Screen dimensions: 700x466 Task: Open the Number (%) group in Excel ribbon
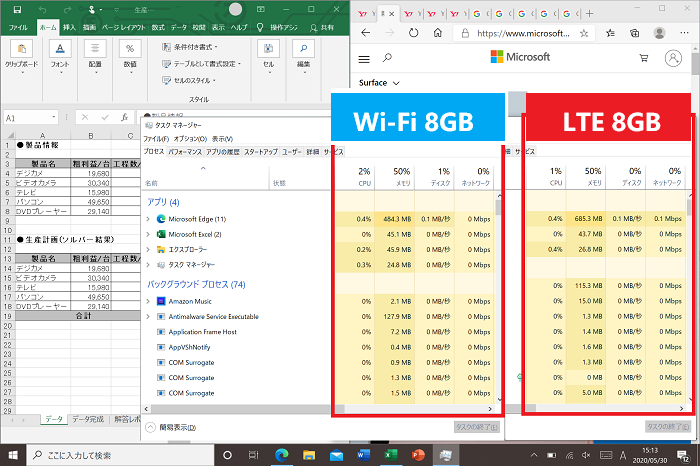coord(130,57)
